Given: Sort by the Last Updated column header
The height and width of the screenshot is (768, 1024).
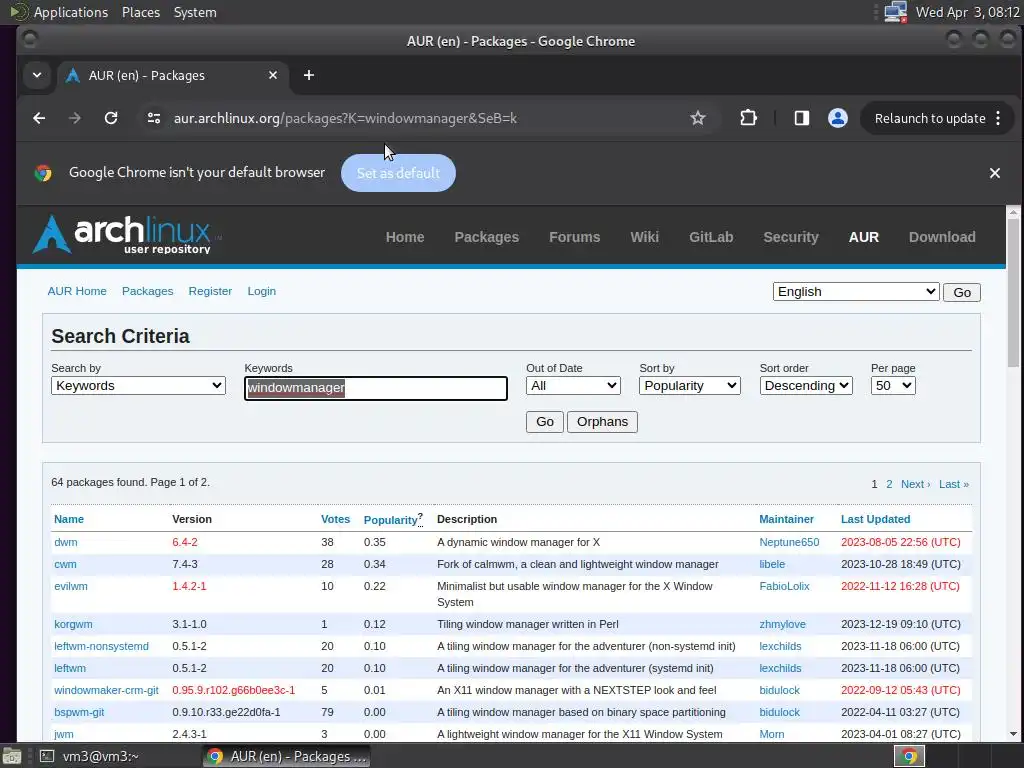Looking at the screenshot, I should 875,519.
